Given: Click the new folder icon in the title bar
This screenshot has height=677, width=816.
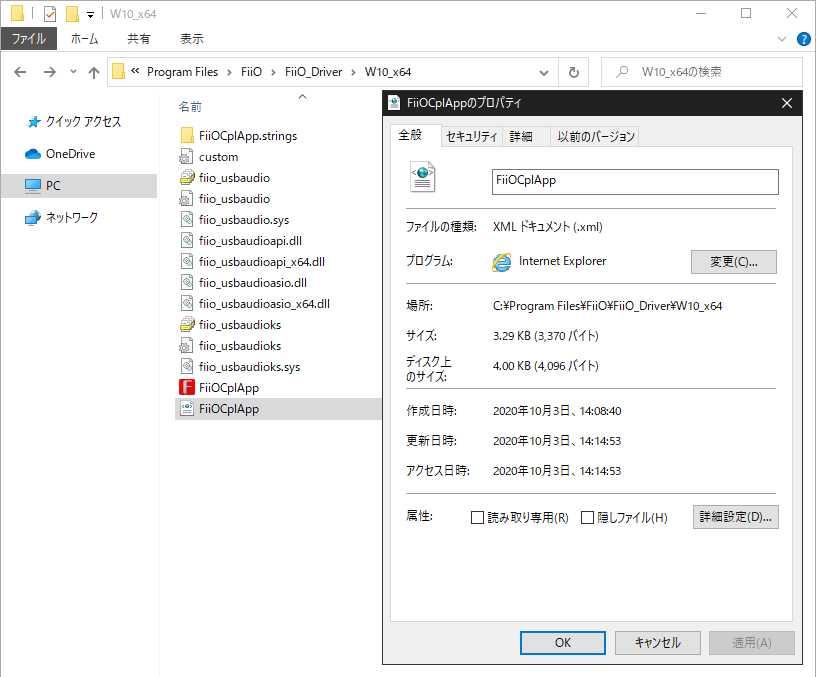Looking at the screenshot, I should click(x=72, y=14).
